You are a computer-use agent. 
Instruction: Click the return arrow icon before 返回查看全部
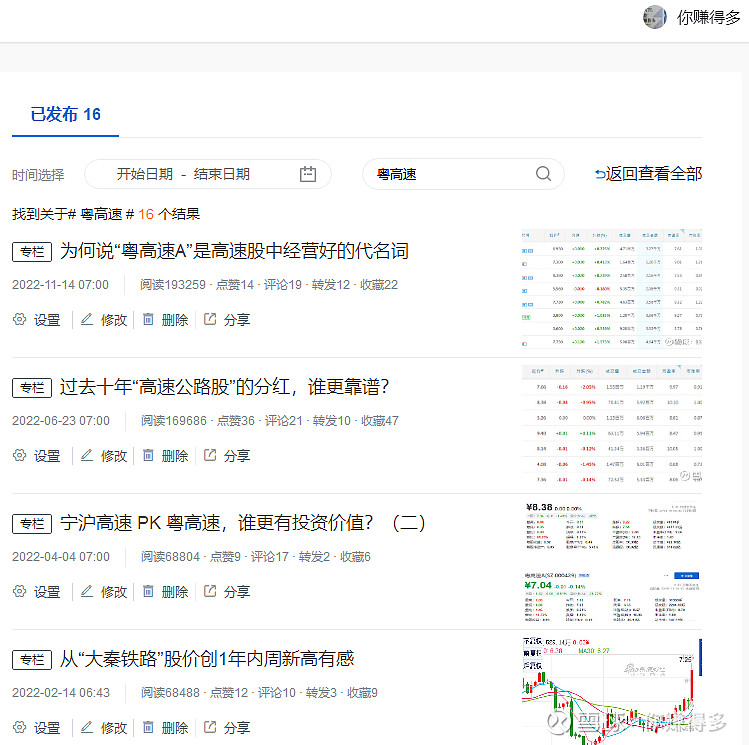[599, 174]
